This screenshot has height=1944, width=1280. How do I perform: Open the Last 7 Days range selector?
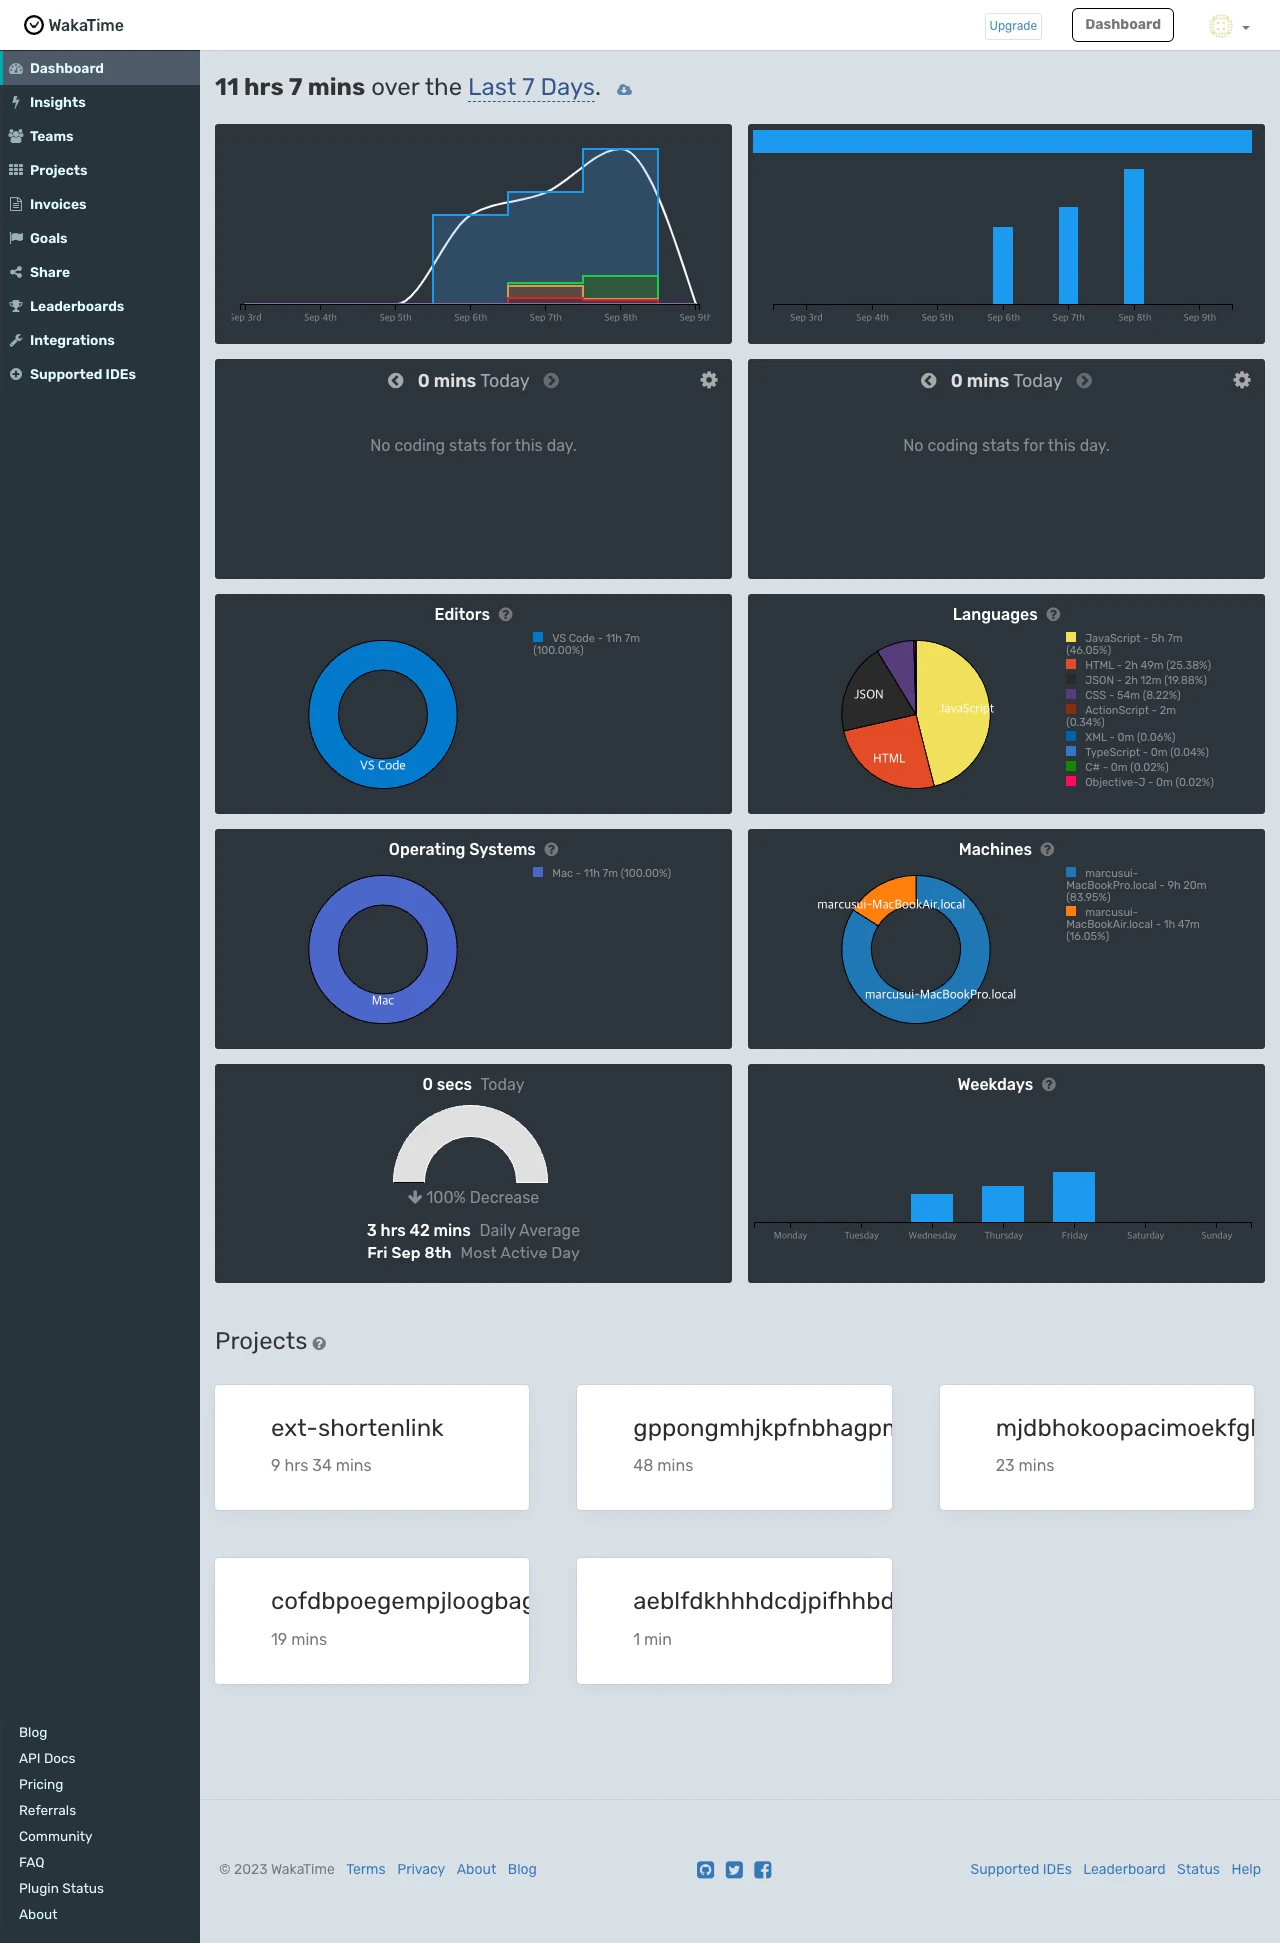point(531,88)
